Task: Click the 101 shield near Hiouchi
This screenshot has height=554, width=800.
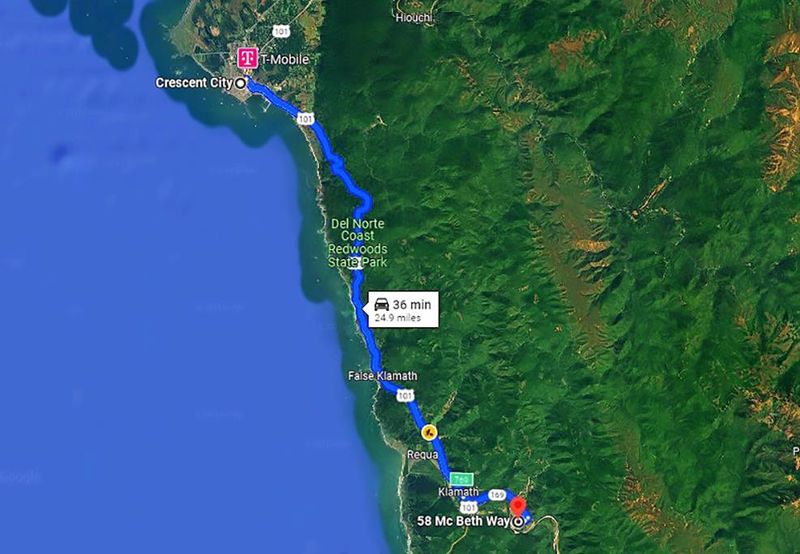Action: [x=281, y=31]
